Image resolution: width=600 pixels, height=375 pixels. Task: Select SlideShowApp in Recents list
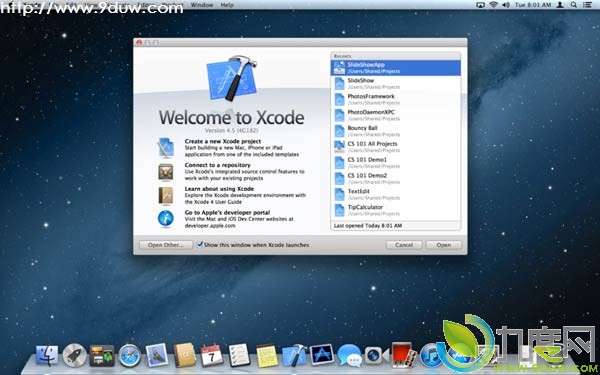(396, 68)
